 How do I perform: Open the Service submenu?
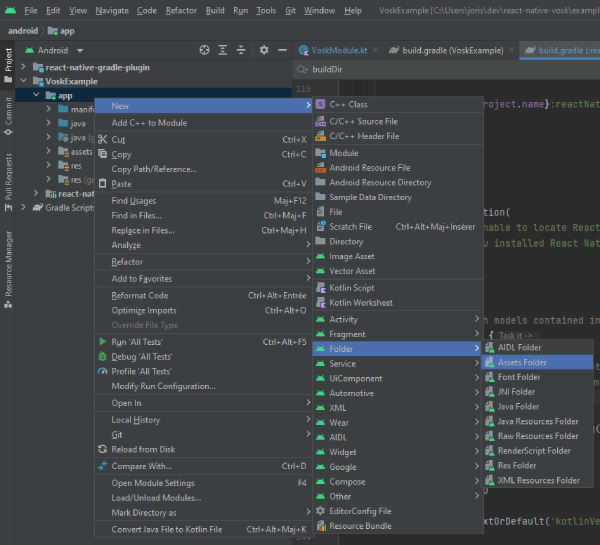coord(398,363)
